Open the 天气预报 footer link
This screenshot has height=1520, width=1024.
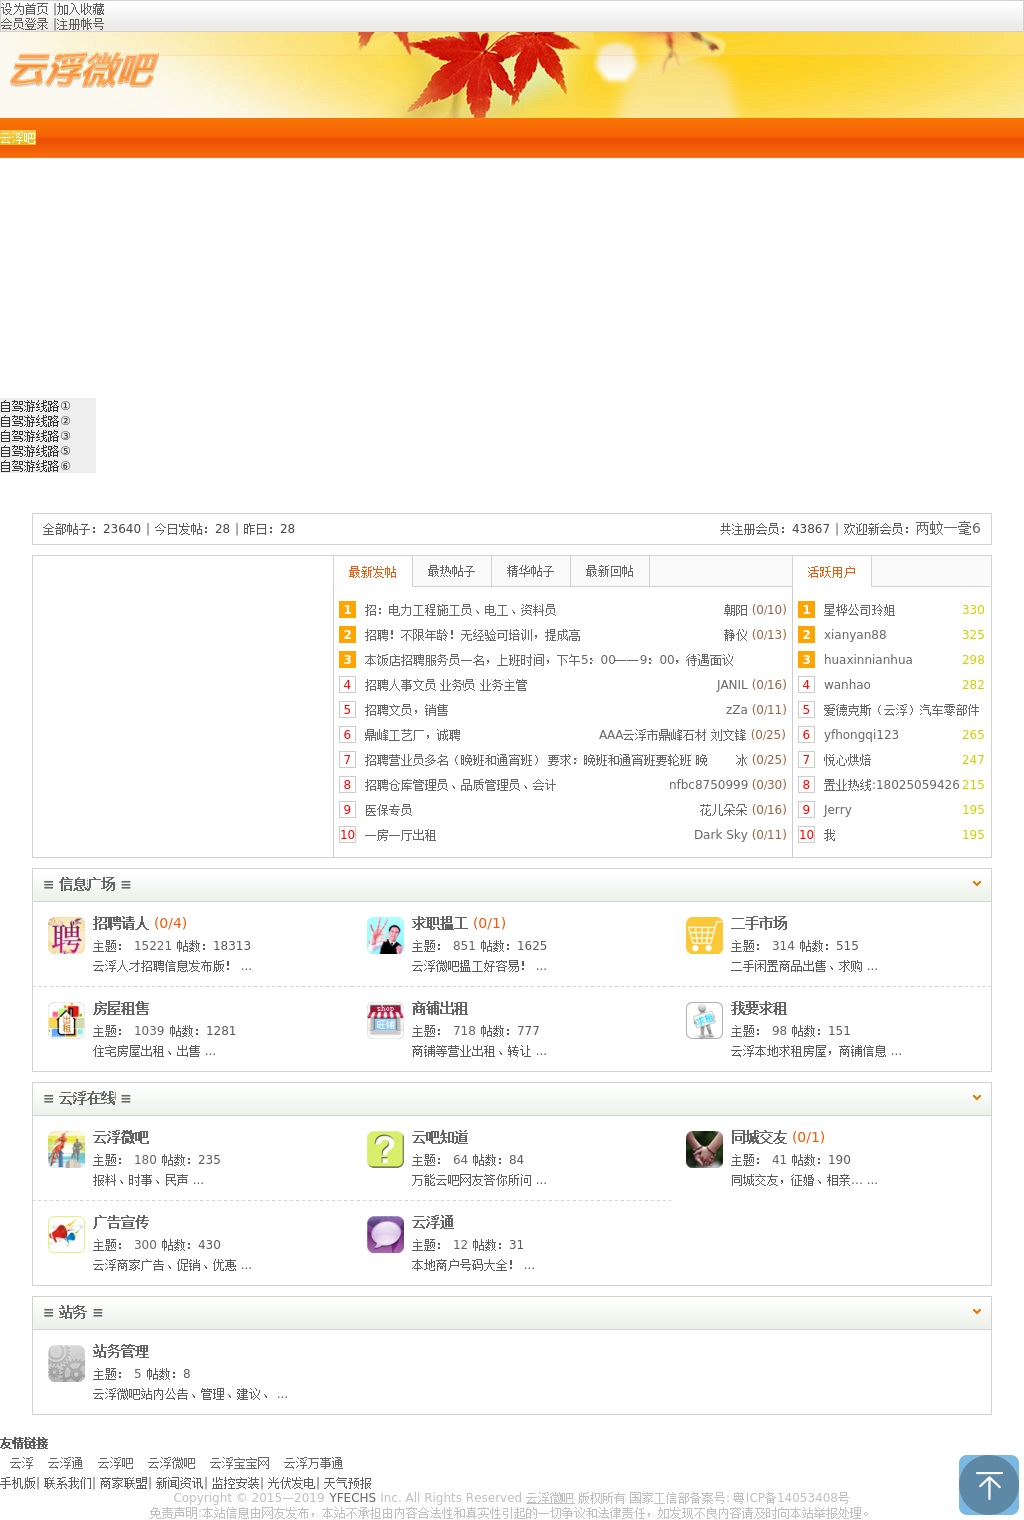[347, 1483]
